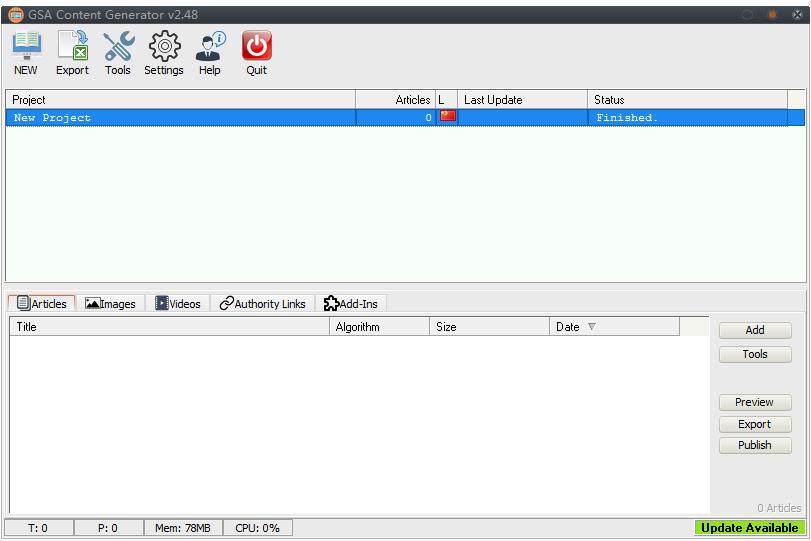Sort articles by Algorithm column header
The height and width of the screenshot is (541, 811).
(380, 327)
